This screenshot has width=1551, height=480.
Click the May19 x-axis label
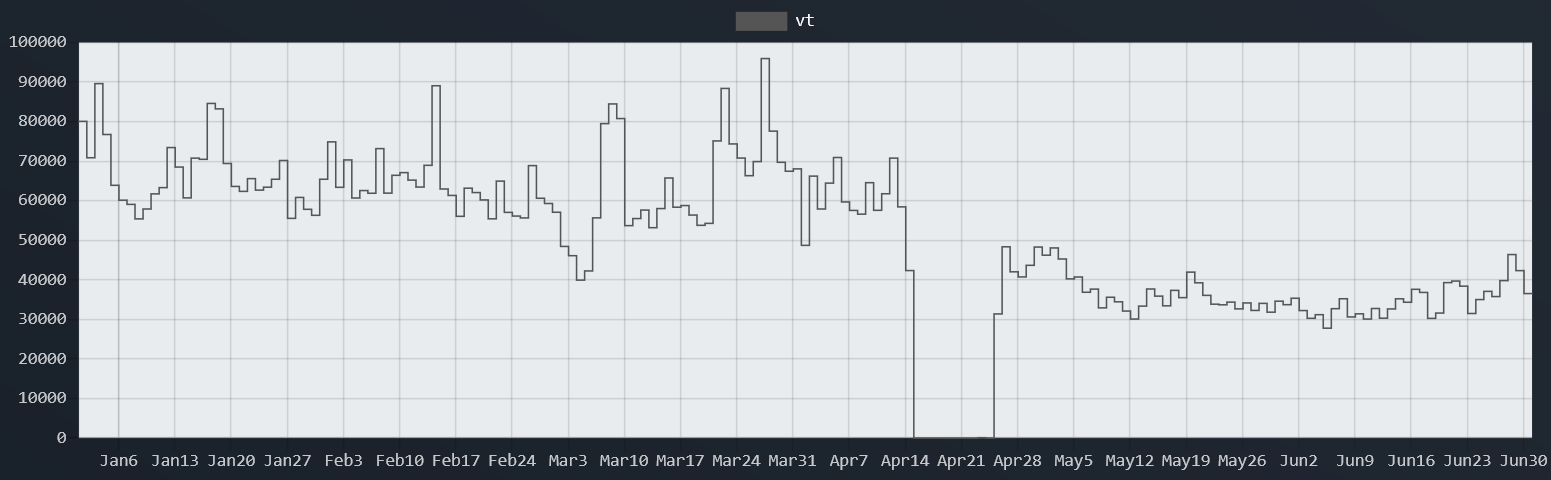1187,461
